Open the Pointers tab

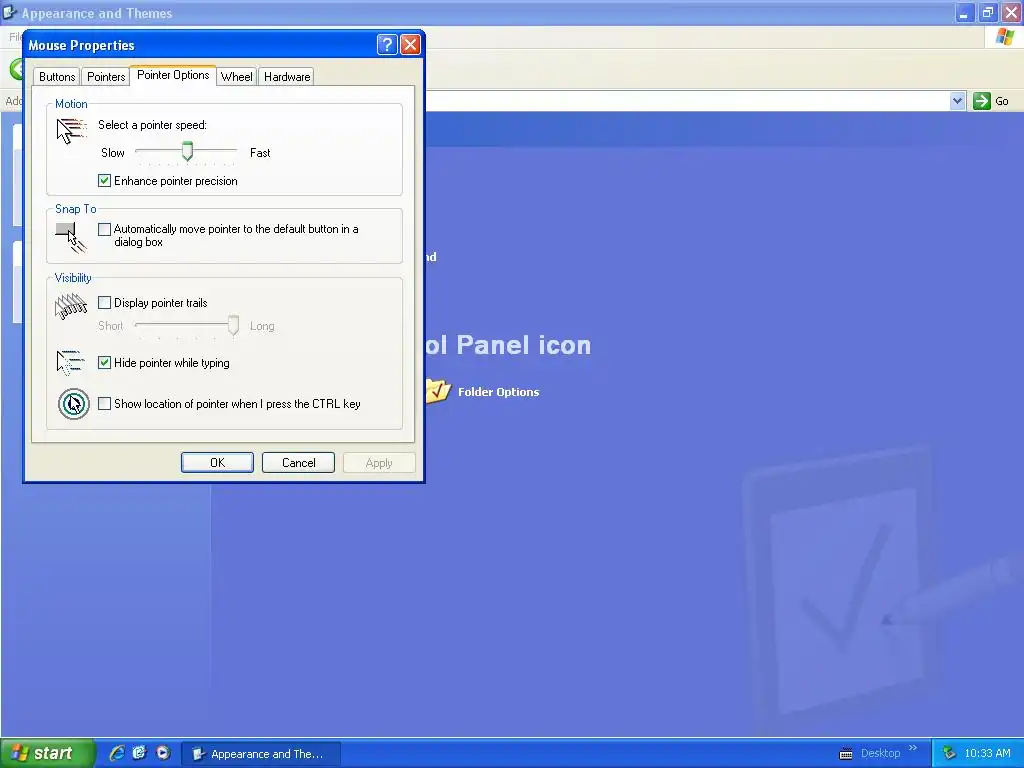click(x=106, y=76)
